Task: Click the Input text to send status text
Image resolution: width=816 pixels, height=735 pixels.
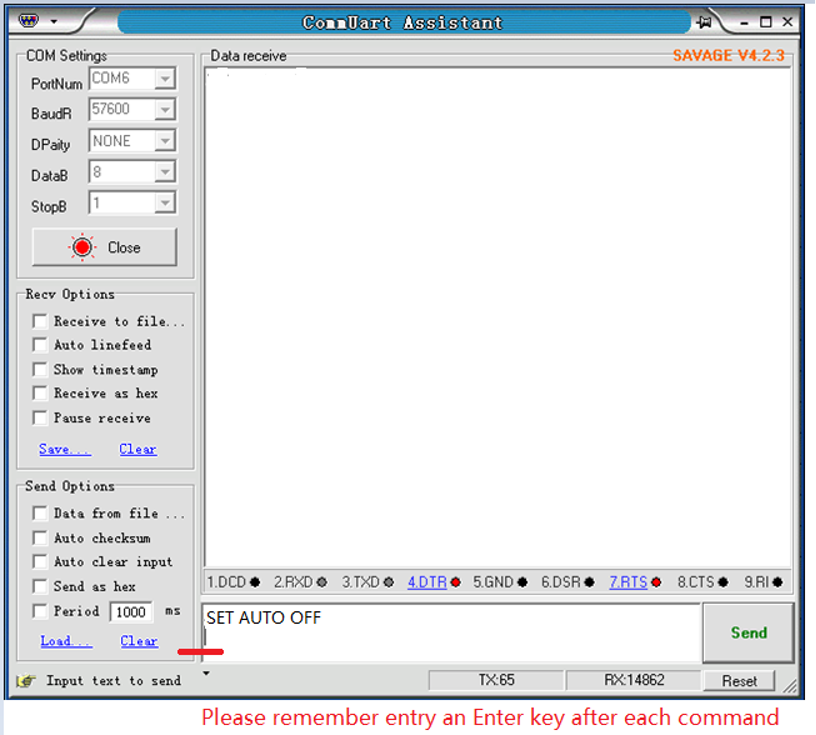Action: coord(113,681)
